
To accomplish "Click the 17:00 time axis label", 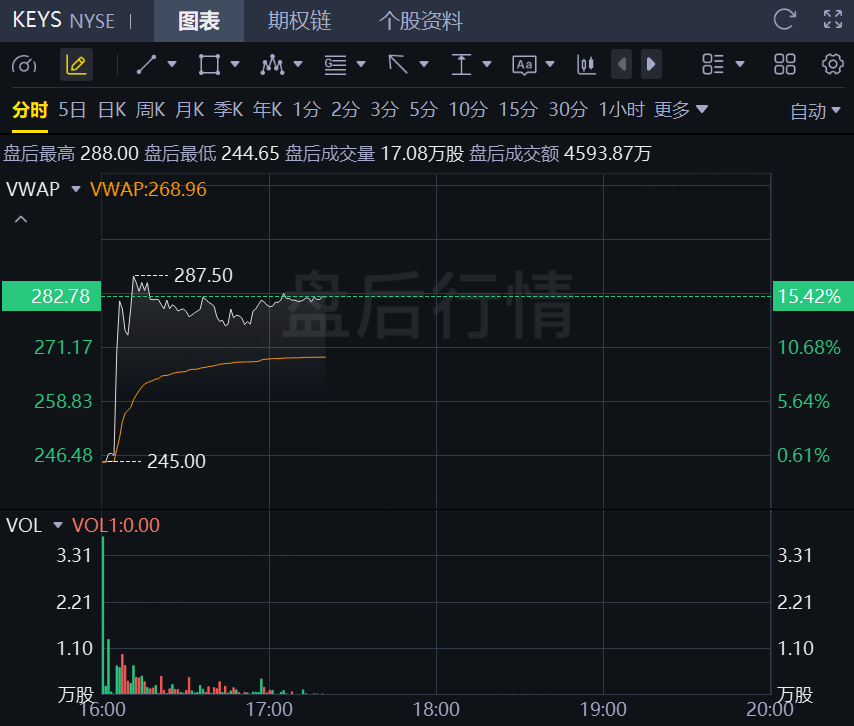I will [269, 709].
